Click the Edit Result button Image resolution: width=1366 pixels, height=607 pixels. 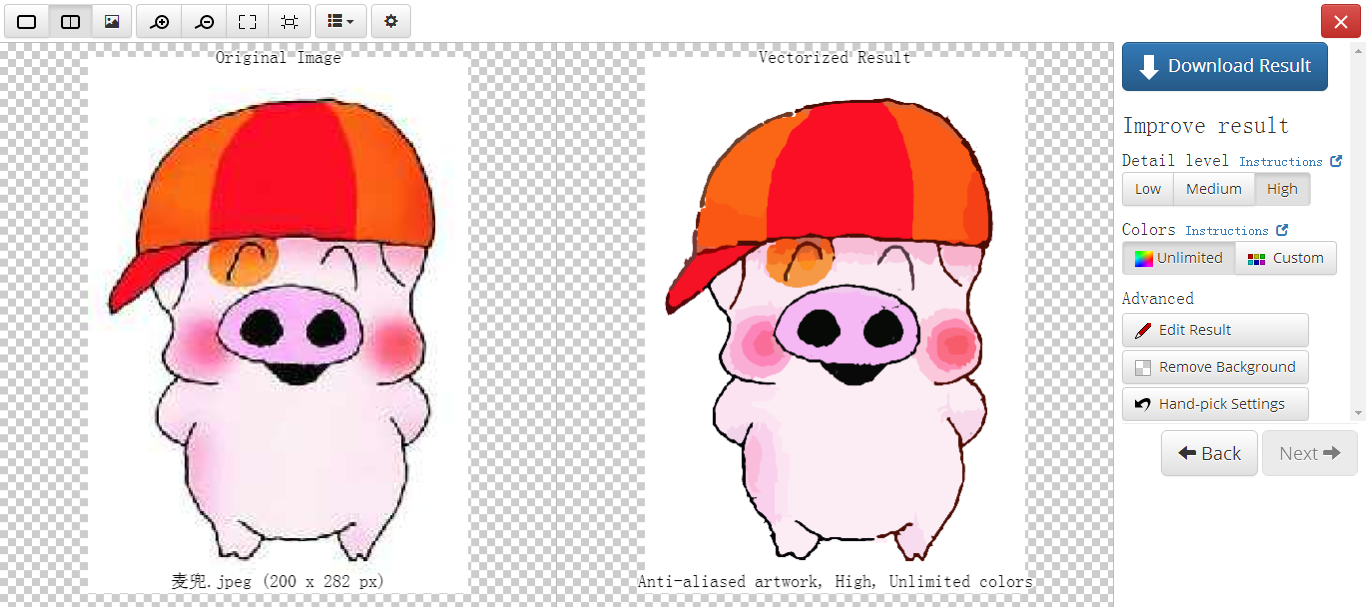pos(1214,330)
